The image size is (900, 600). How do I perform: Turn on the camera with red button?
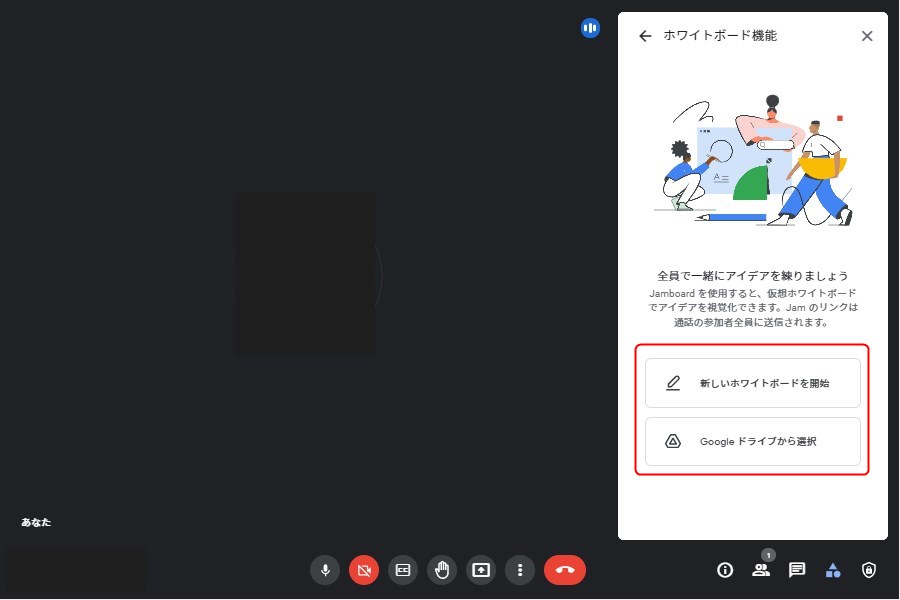pos(364,570)
